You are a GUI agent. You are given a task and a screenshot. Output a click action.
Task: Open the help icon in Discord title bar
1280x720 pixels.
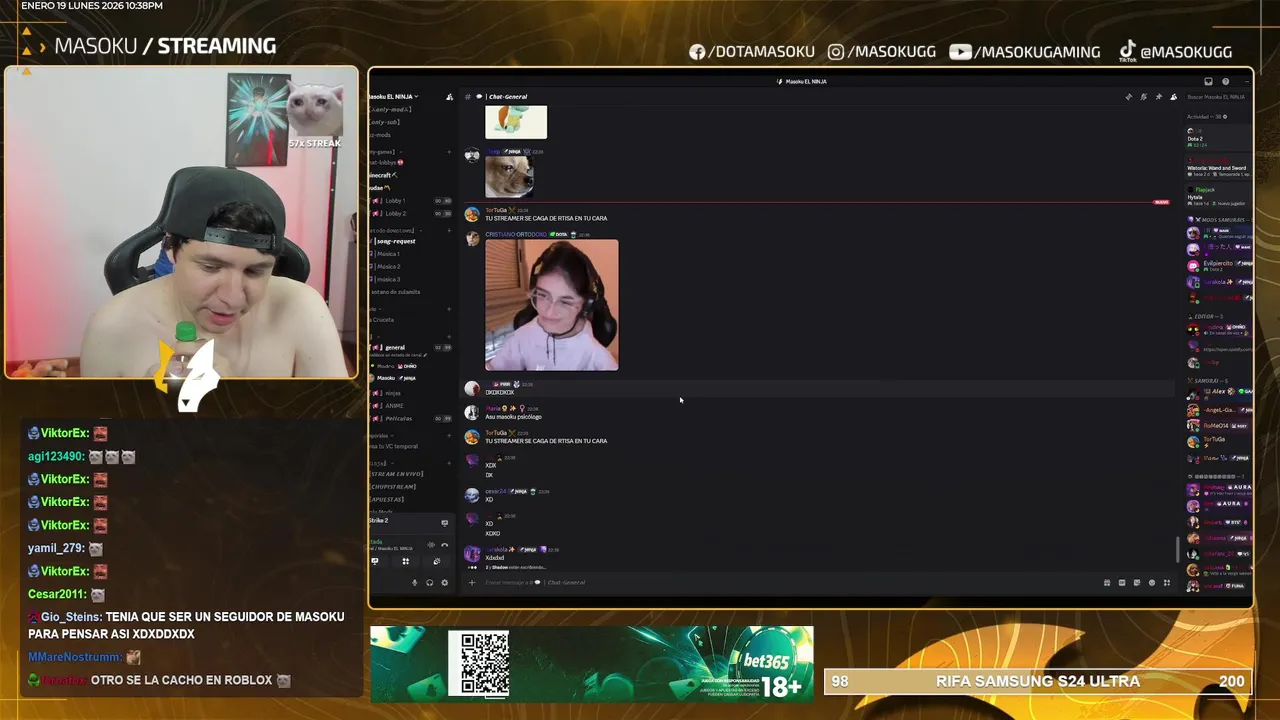1225,81
